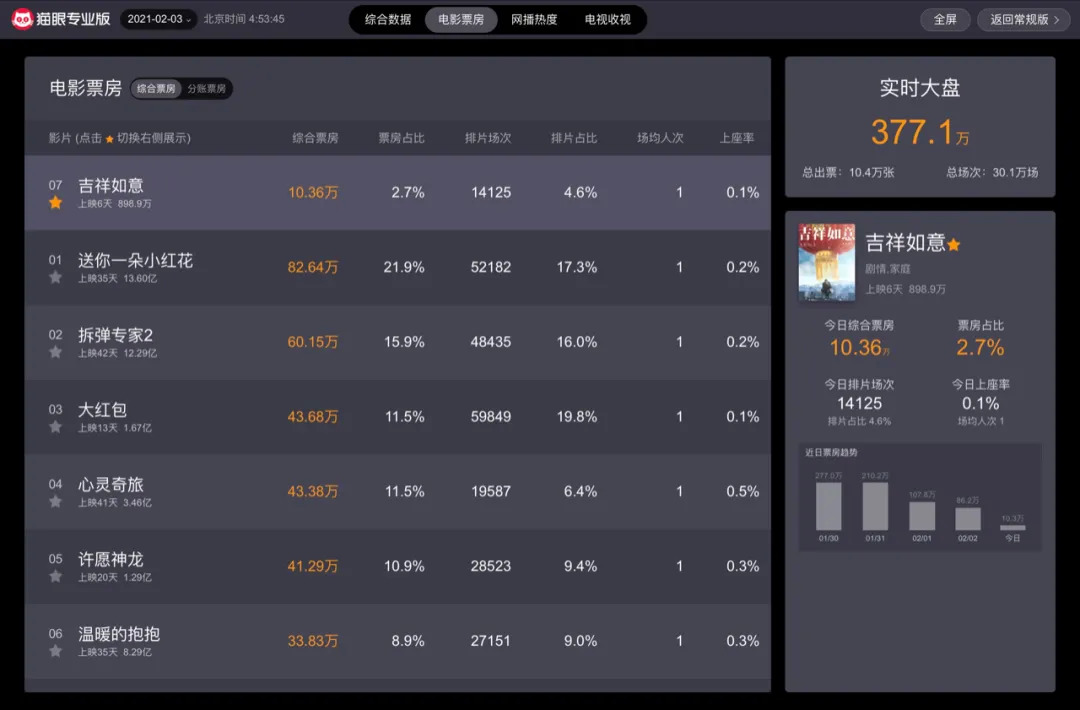Click 0.5% attendance rate cell
The image size is (1080, 710).
pos(742,492)
